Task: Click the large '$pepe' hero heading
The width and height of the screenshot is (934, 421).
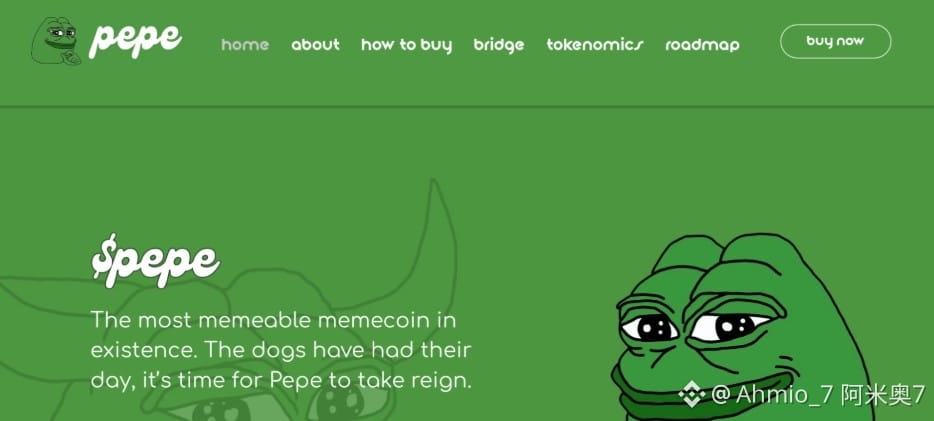Action: [x=156, y=261]
